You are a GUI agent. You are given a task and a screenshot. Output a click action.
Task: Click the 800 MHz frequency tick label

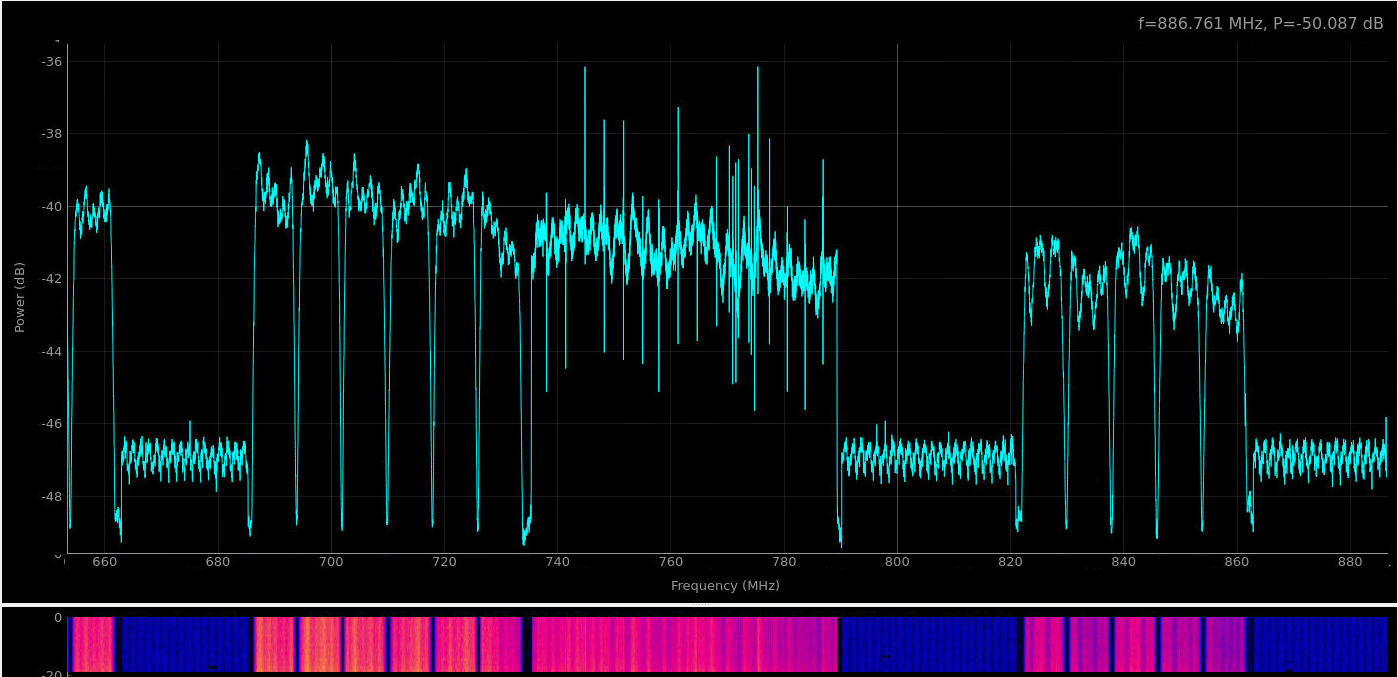click(x=897, y=562)
